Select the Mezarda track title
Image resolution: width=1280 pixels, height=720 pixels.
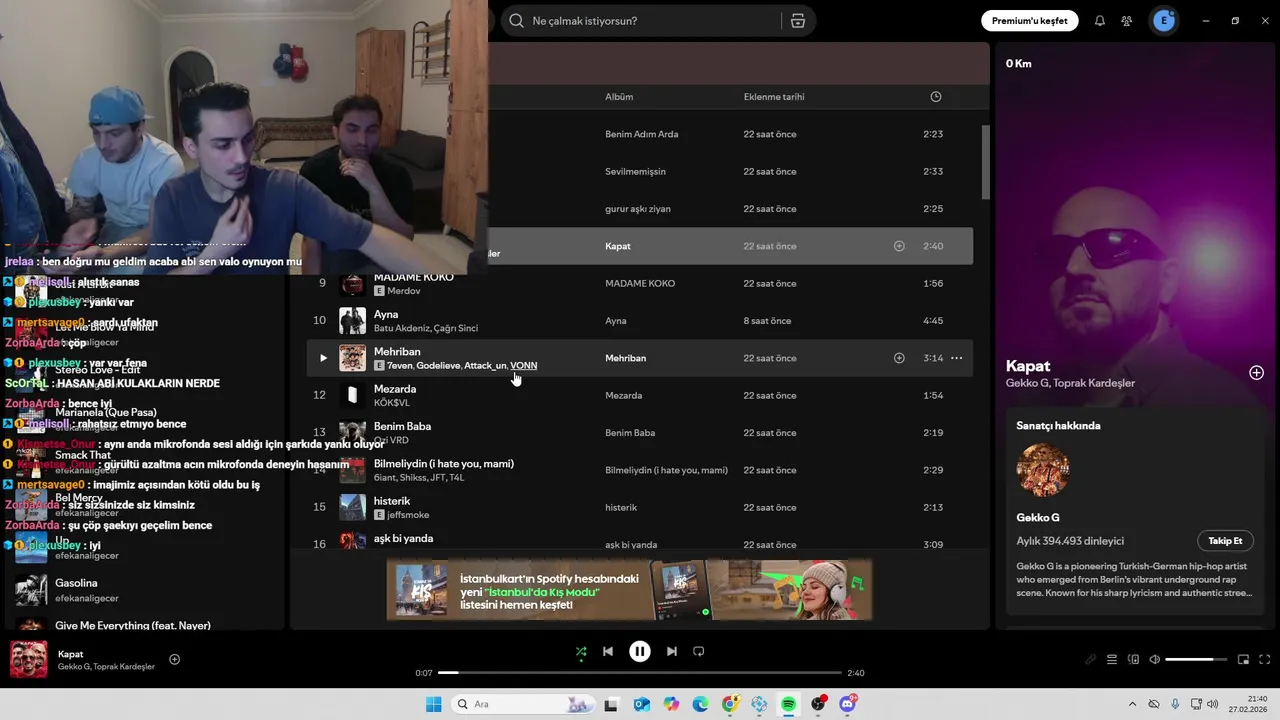tap(395, 389)
